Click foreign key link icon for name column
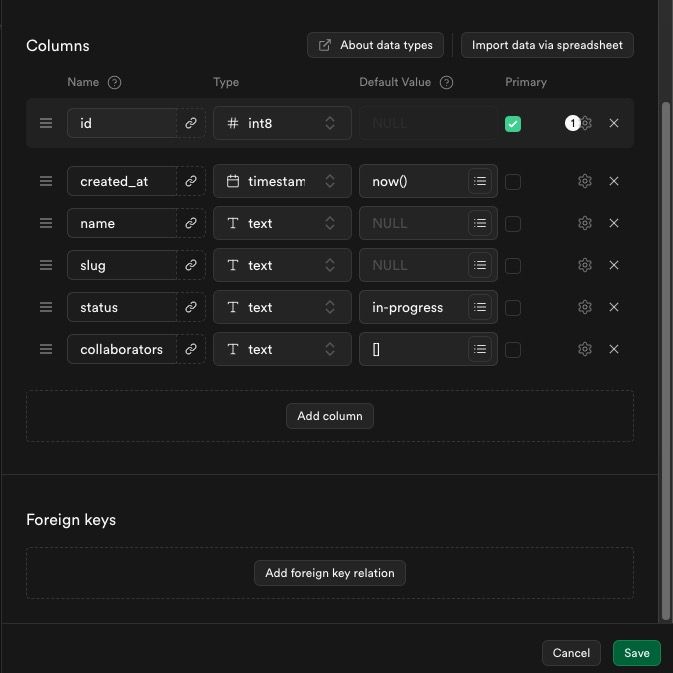673x673 pixels. (191, 223)
